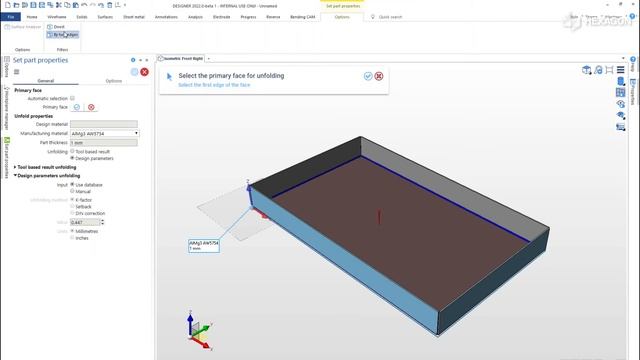This screenshot has width=640, height=360.
Task: Open the Surfaces ribbon tab
Action: click(105, 17)
